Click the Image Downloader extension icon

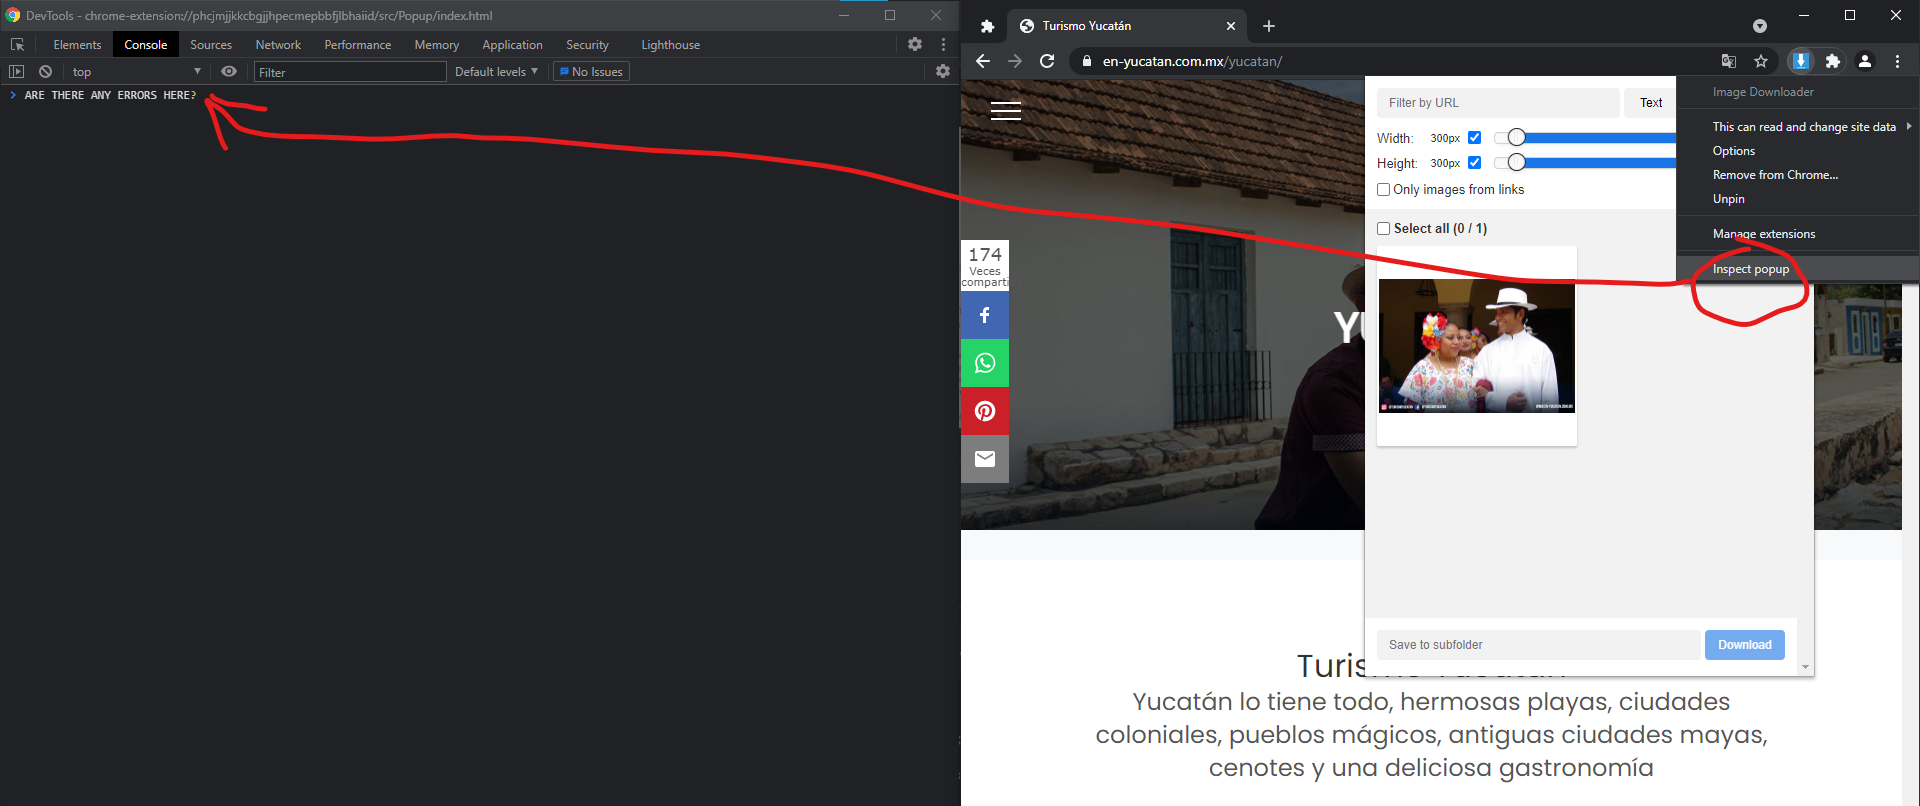pos(1801,61)
